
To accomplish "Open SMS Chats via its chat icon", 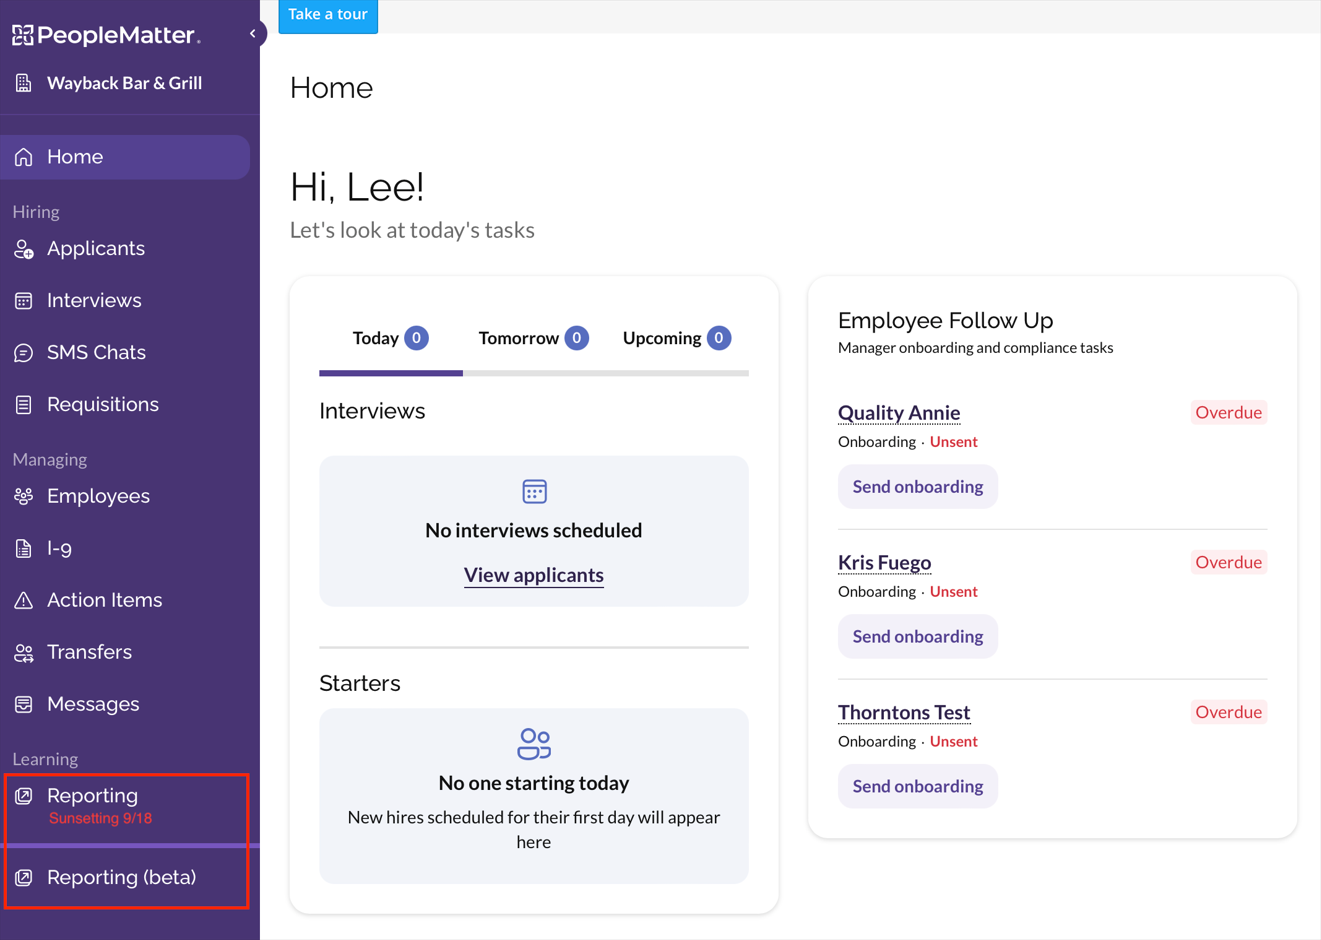I will pos(24,353).
